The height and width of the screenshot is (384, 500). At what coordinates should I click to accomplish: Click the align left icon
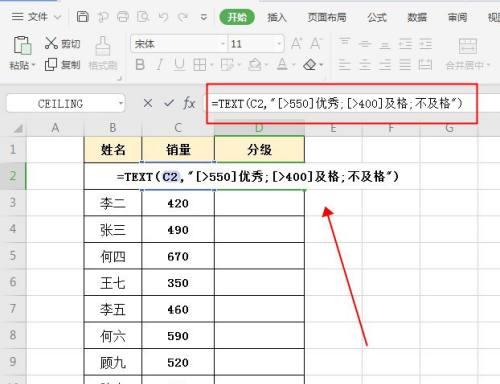[x=345, y=65]
